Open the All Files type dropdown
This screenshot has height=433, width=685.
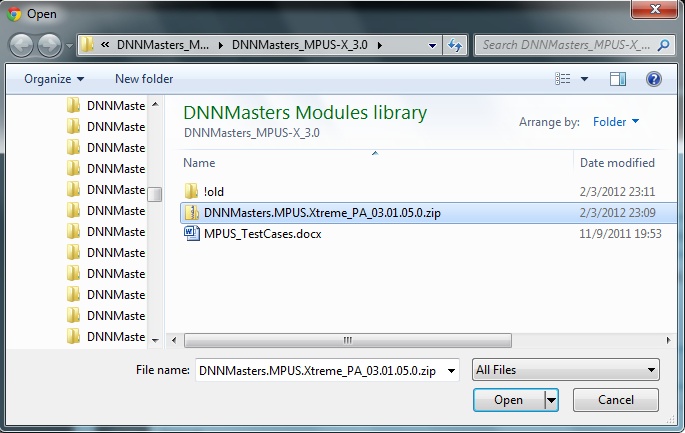click(x=566, y=370)
